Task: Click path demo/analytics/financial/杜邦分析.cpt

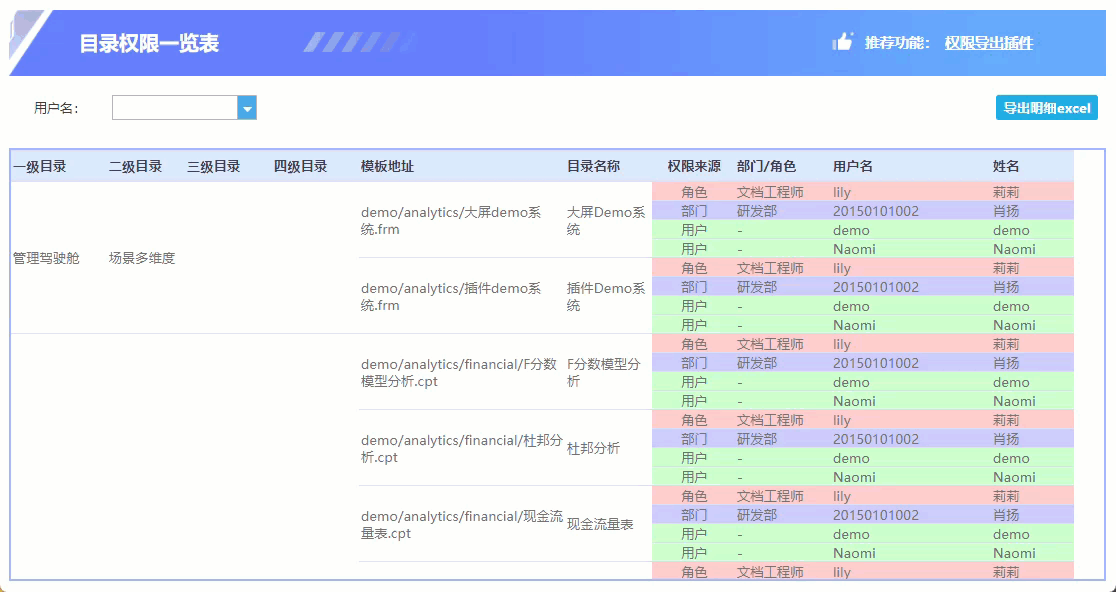Action: click(462, 449)
